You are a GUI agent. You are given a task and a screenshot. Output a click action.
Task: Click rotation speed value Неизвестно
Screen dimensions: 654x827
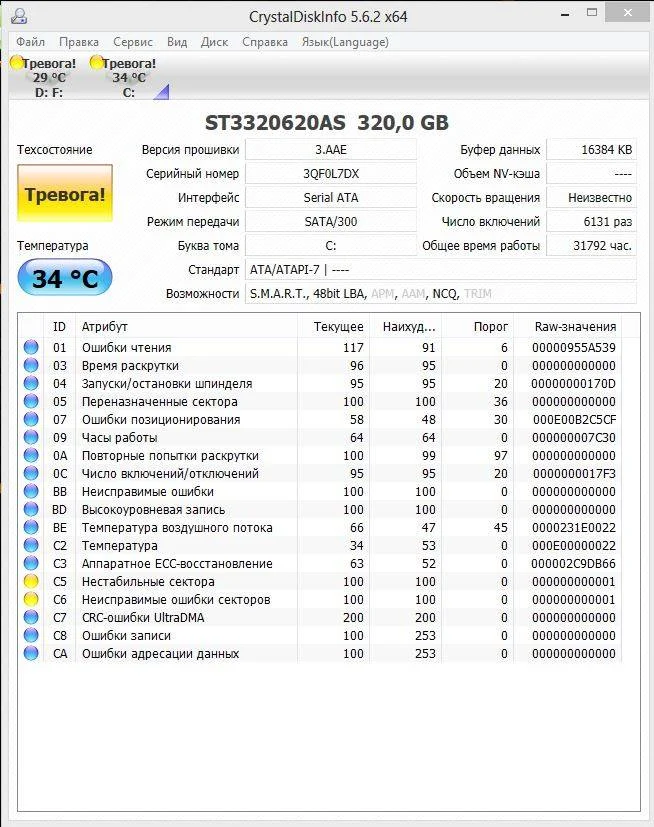591,198
